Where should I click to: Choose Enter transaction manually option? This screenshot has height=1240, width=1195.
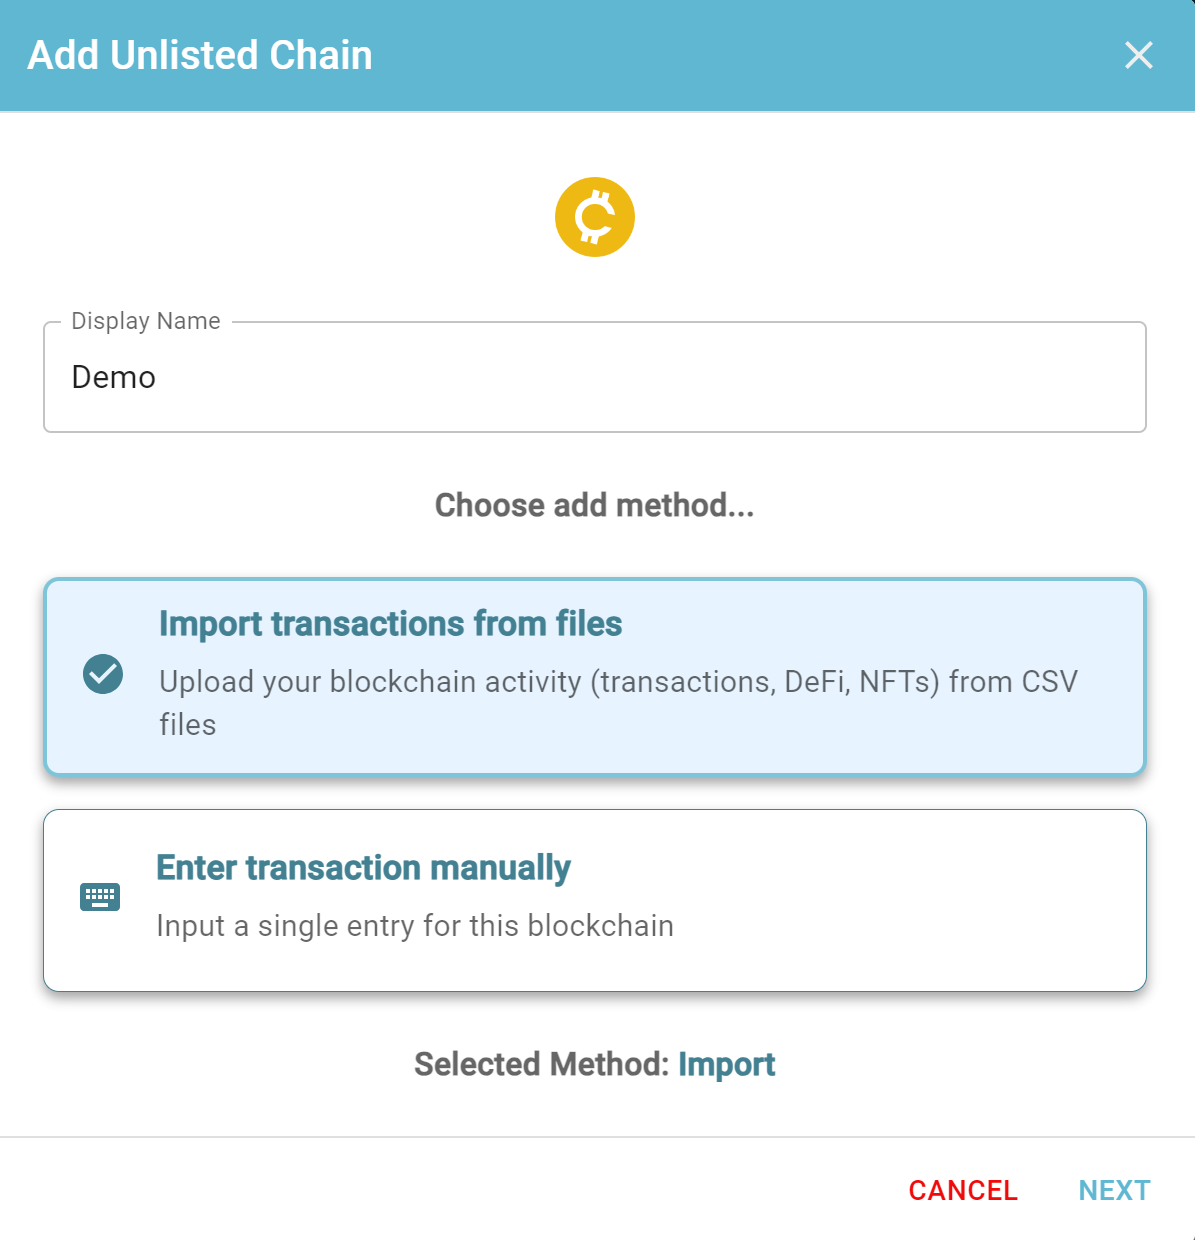[595, 900]
